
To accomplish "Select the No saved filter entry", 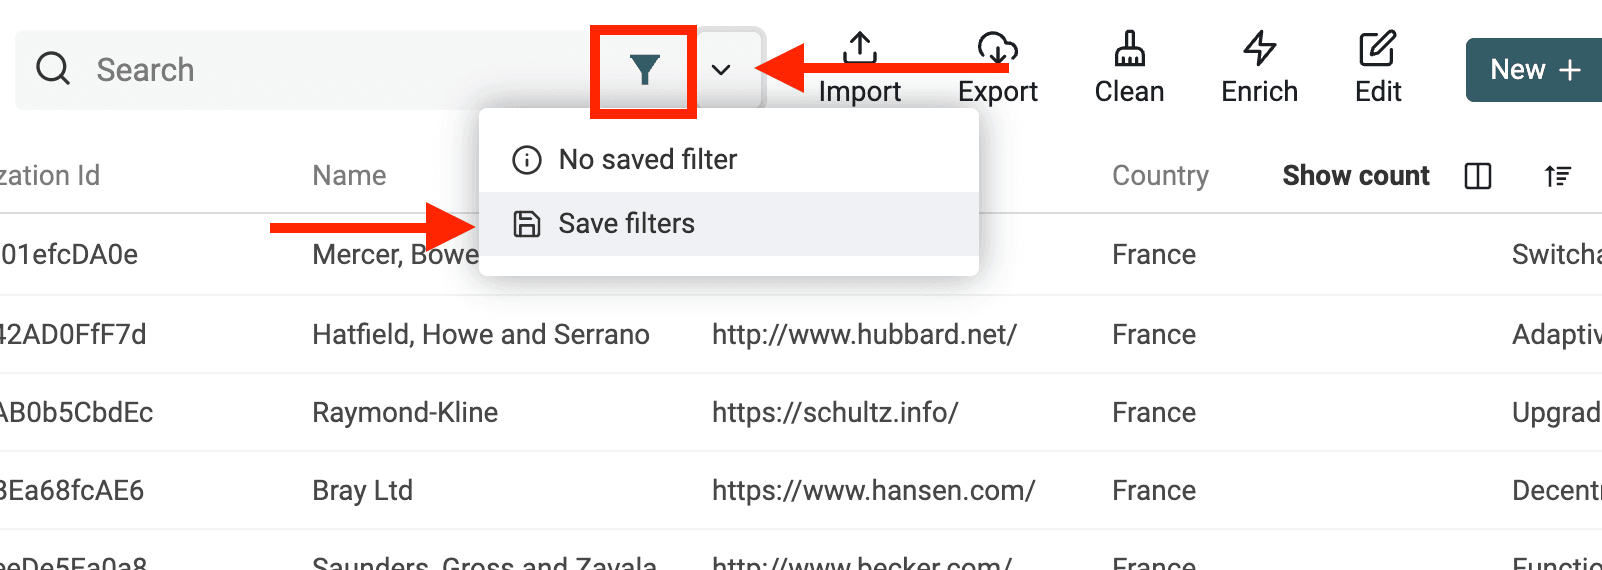I will tap(647, 159).
